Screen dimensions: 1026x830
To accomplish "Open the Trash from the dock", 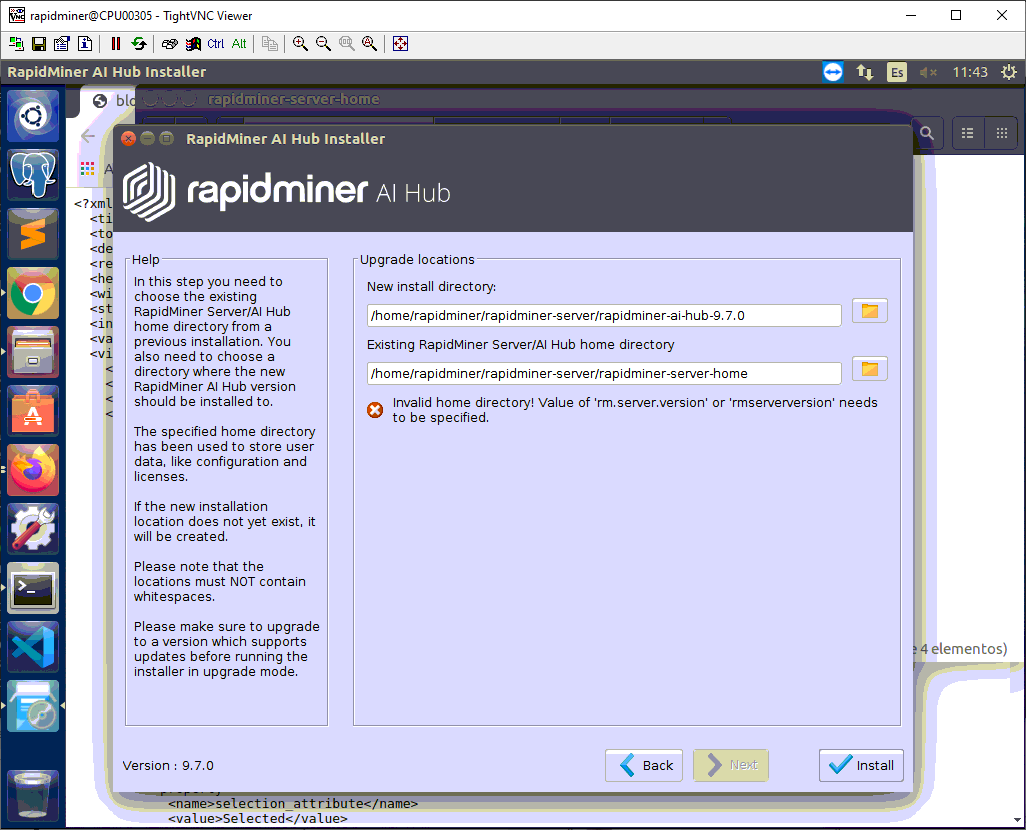I will (33, 795).
